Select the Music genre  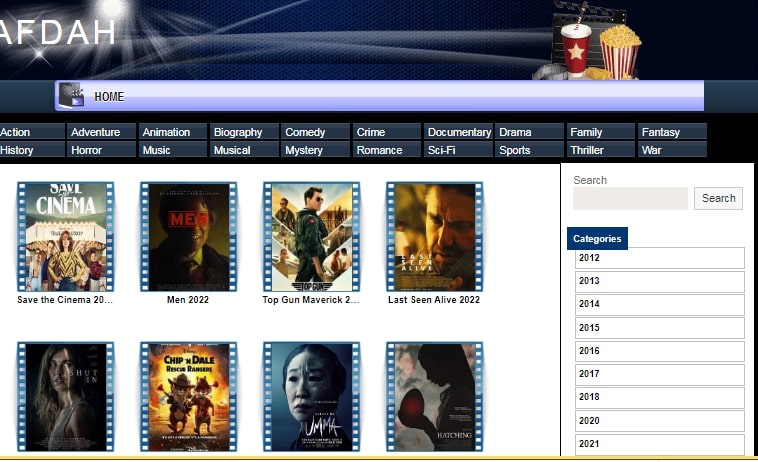[173, 150]
